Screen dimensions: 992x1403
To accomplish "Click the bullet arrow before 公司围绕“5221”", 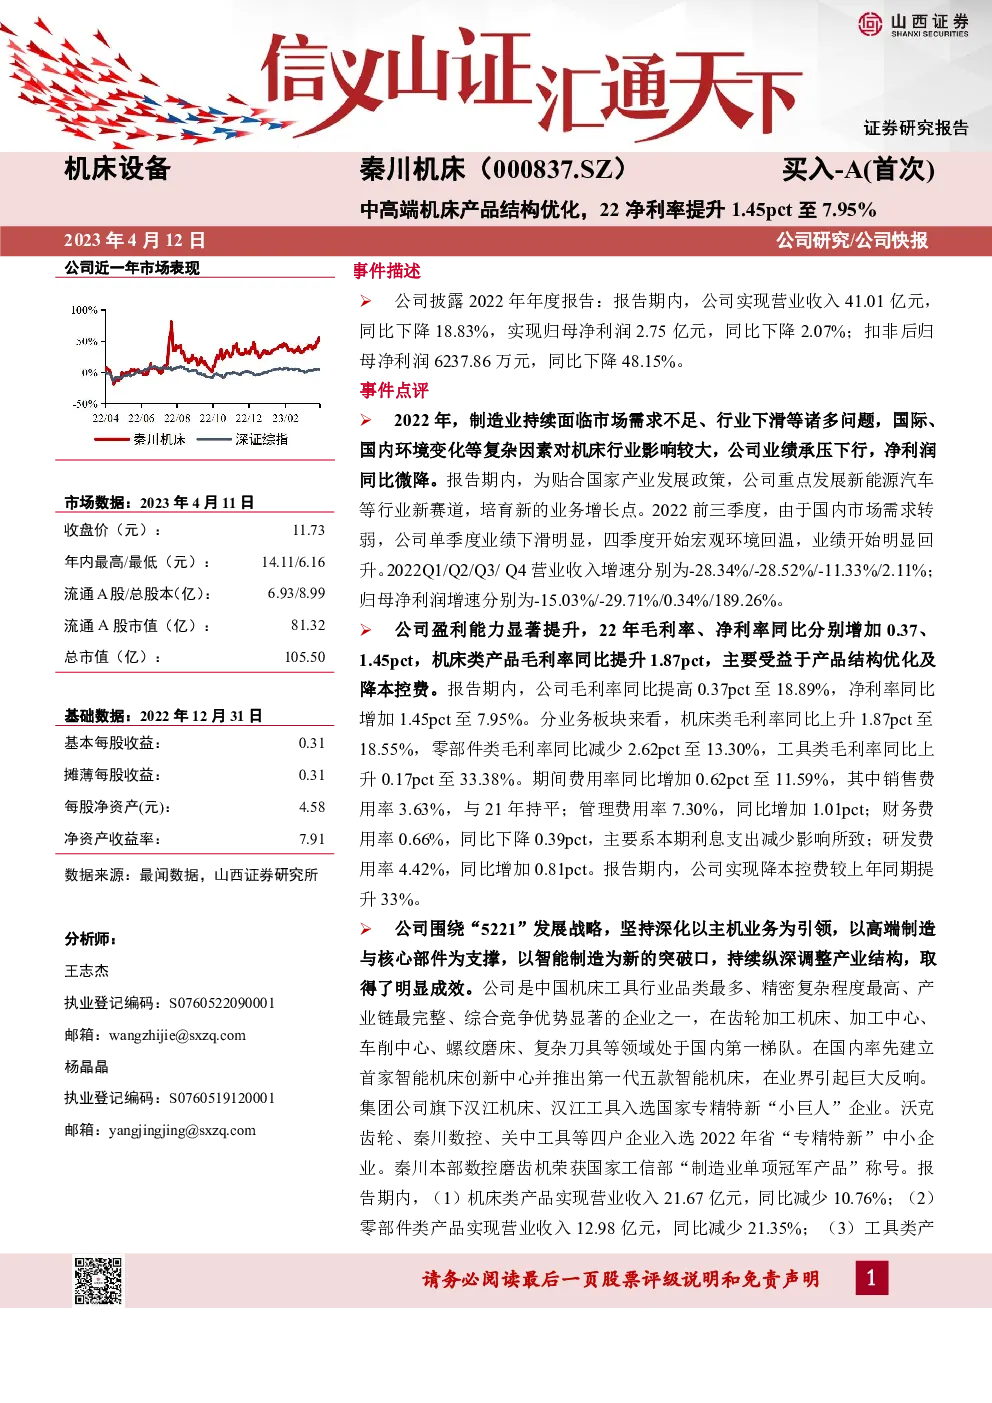I will pos(367,929).
